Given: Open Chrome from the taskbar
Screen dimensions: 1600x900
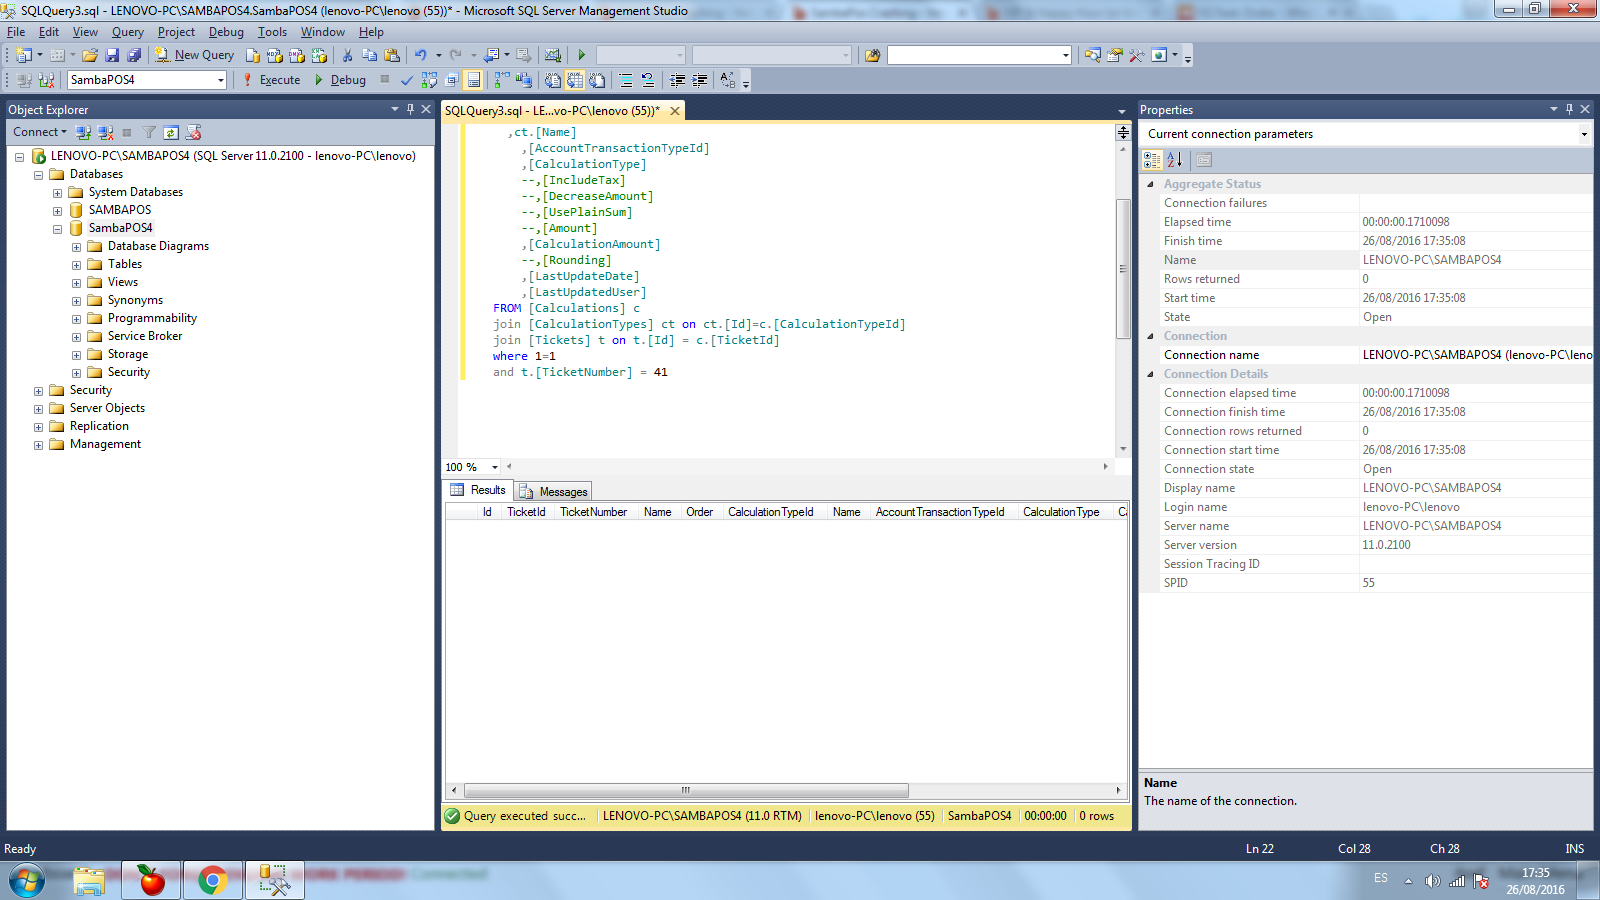Looking at the screenshot, I should coord(212,880).
